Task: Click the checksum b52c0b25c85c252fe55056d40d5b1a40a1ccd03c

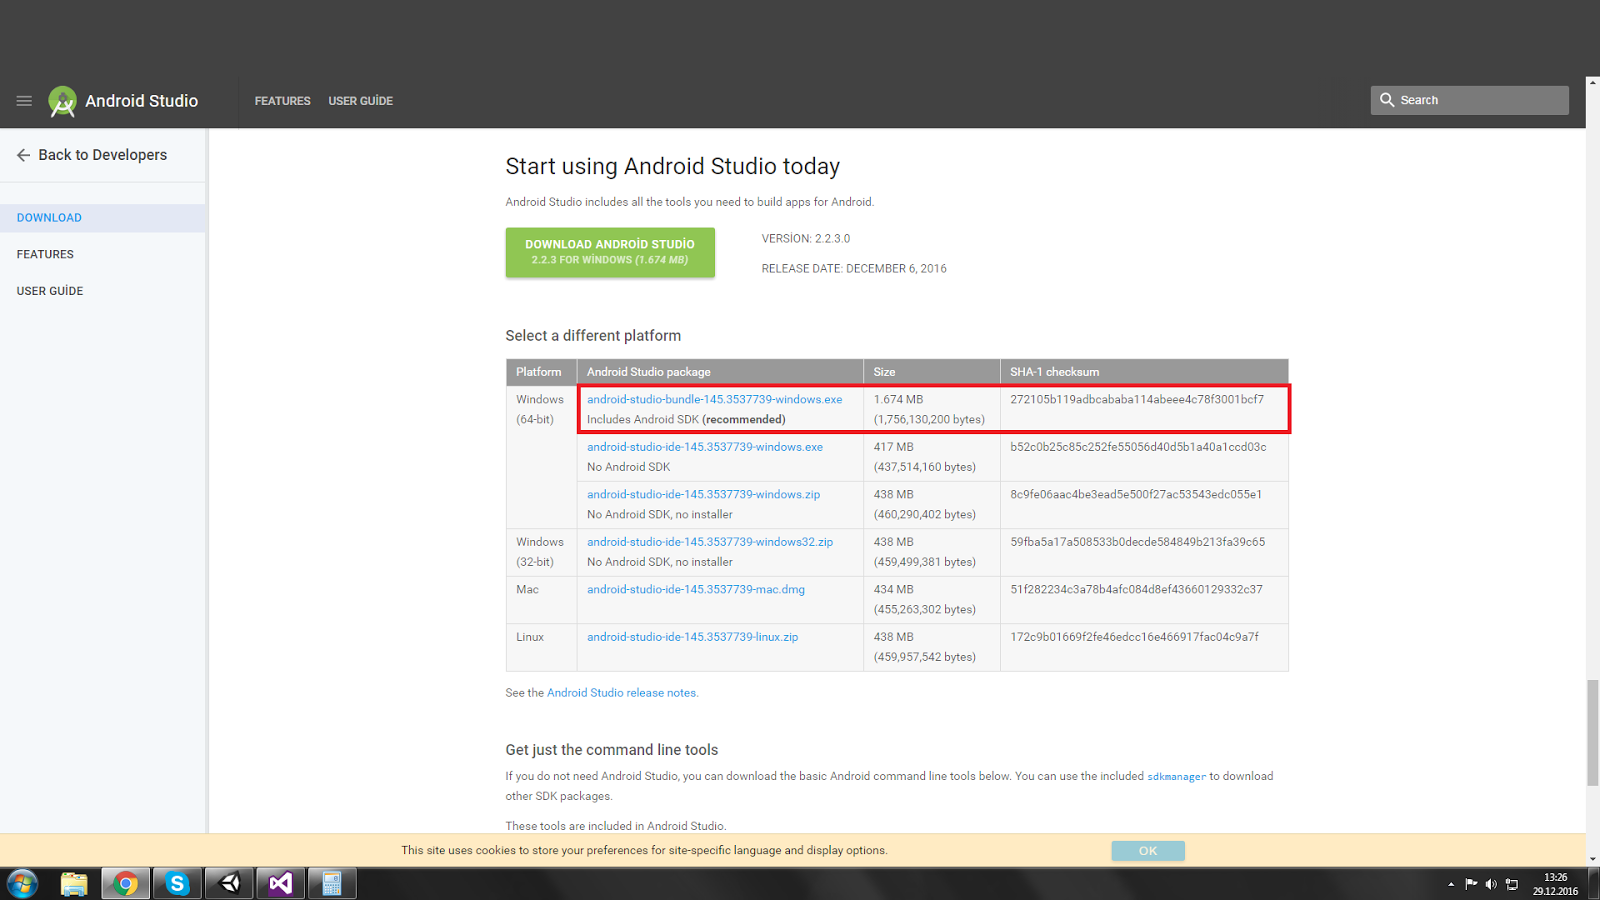Action: tap(1138, 447)
